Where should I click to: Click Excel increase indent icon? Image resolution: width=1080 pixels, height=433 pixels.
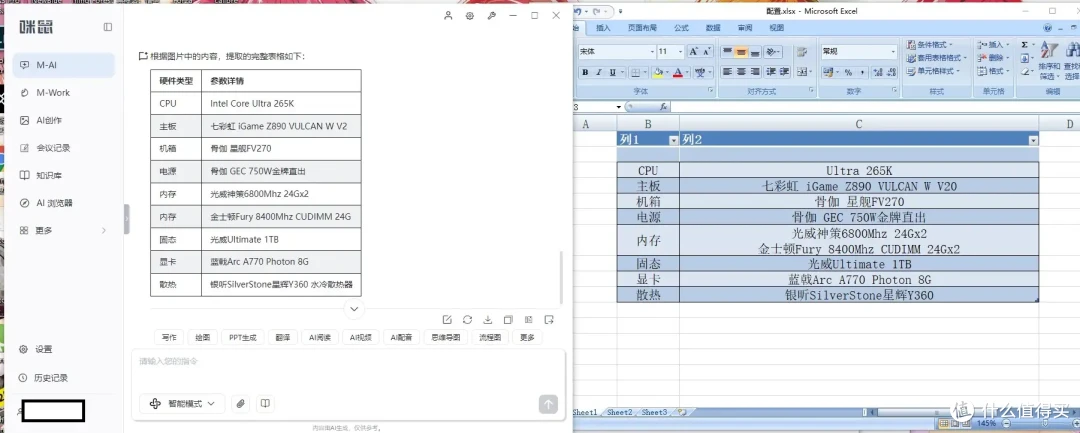pos(784,72)
